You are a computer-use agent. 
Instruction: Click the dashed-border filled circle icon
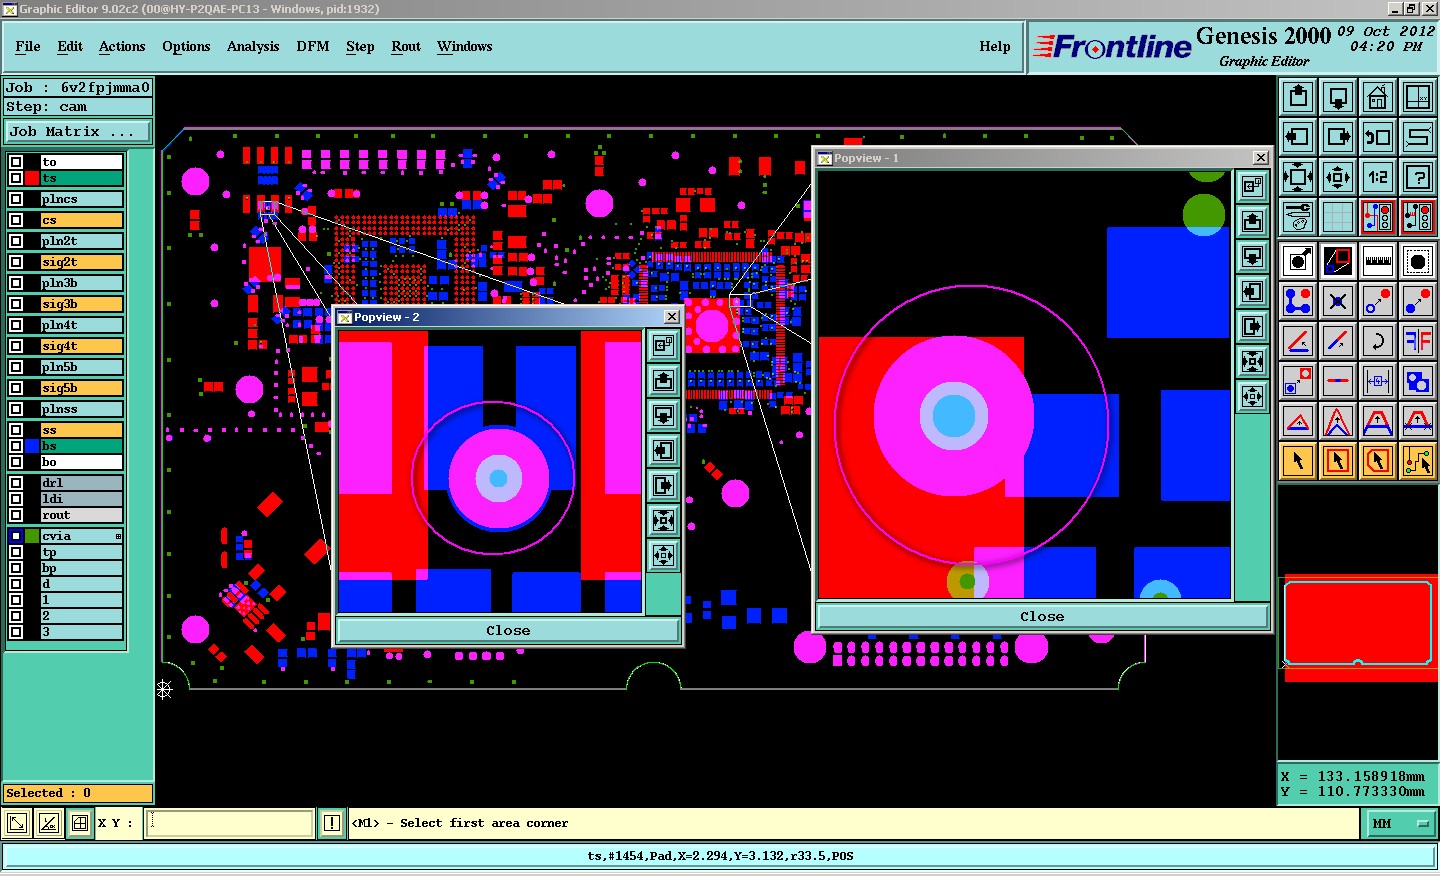coord(1418,261)
